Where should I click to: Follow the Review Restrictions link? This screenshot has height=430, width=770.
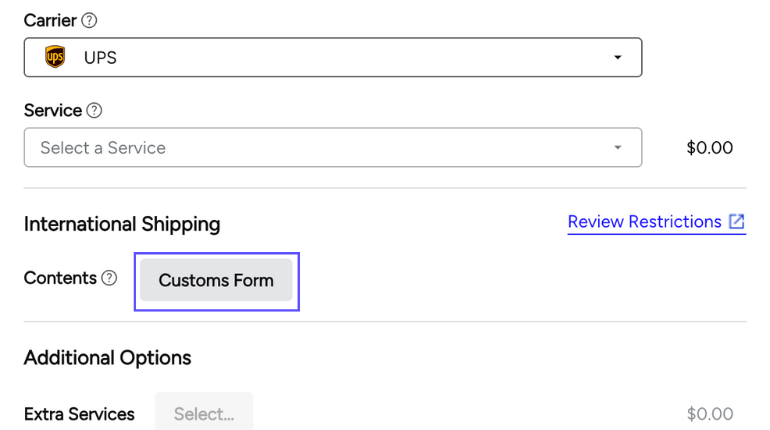click(x=644, y=222)
